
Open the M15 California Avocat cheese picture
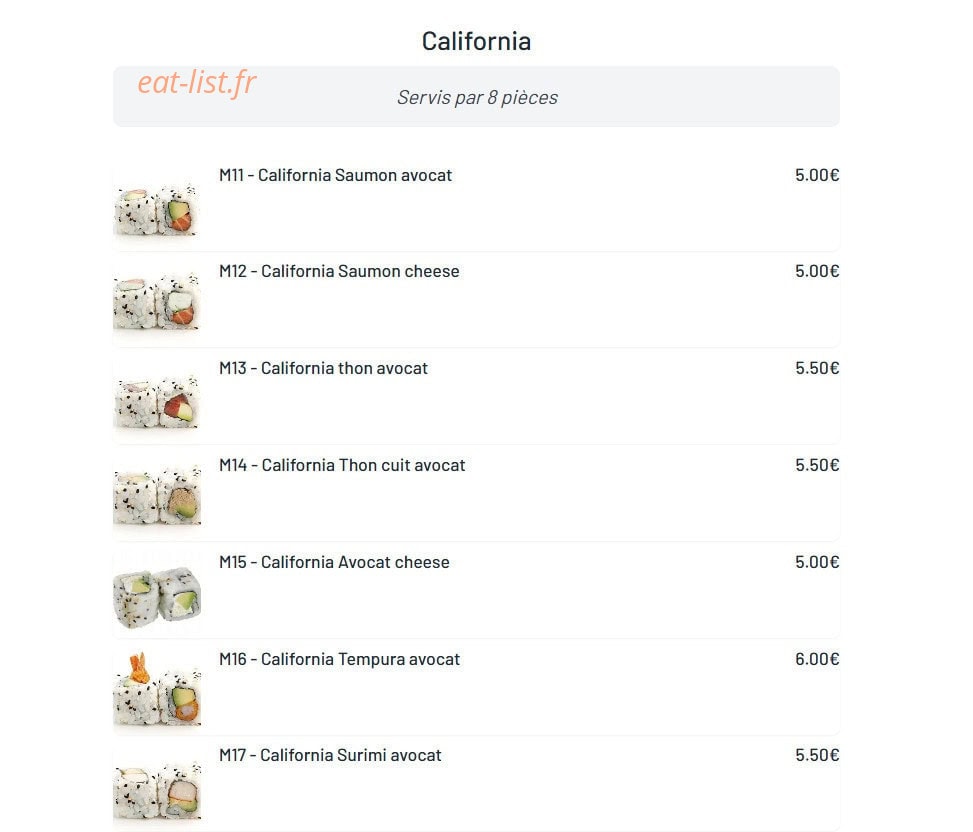157,594
